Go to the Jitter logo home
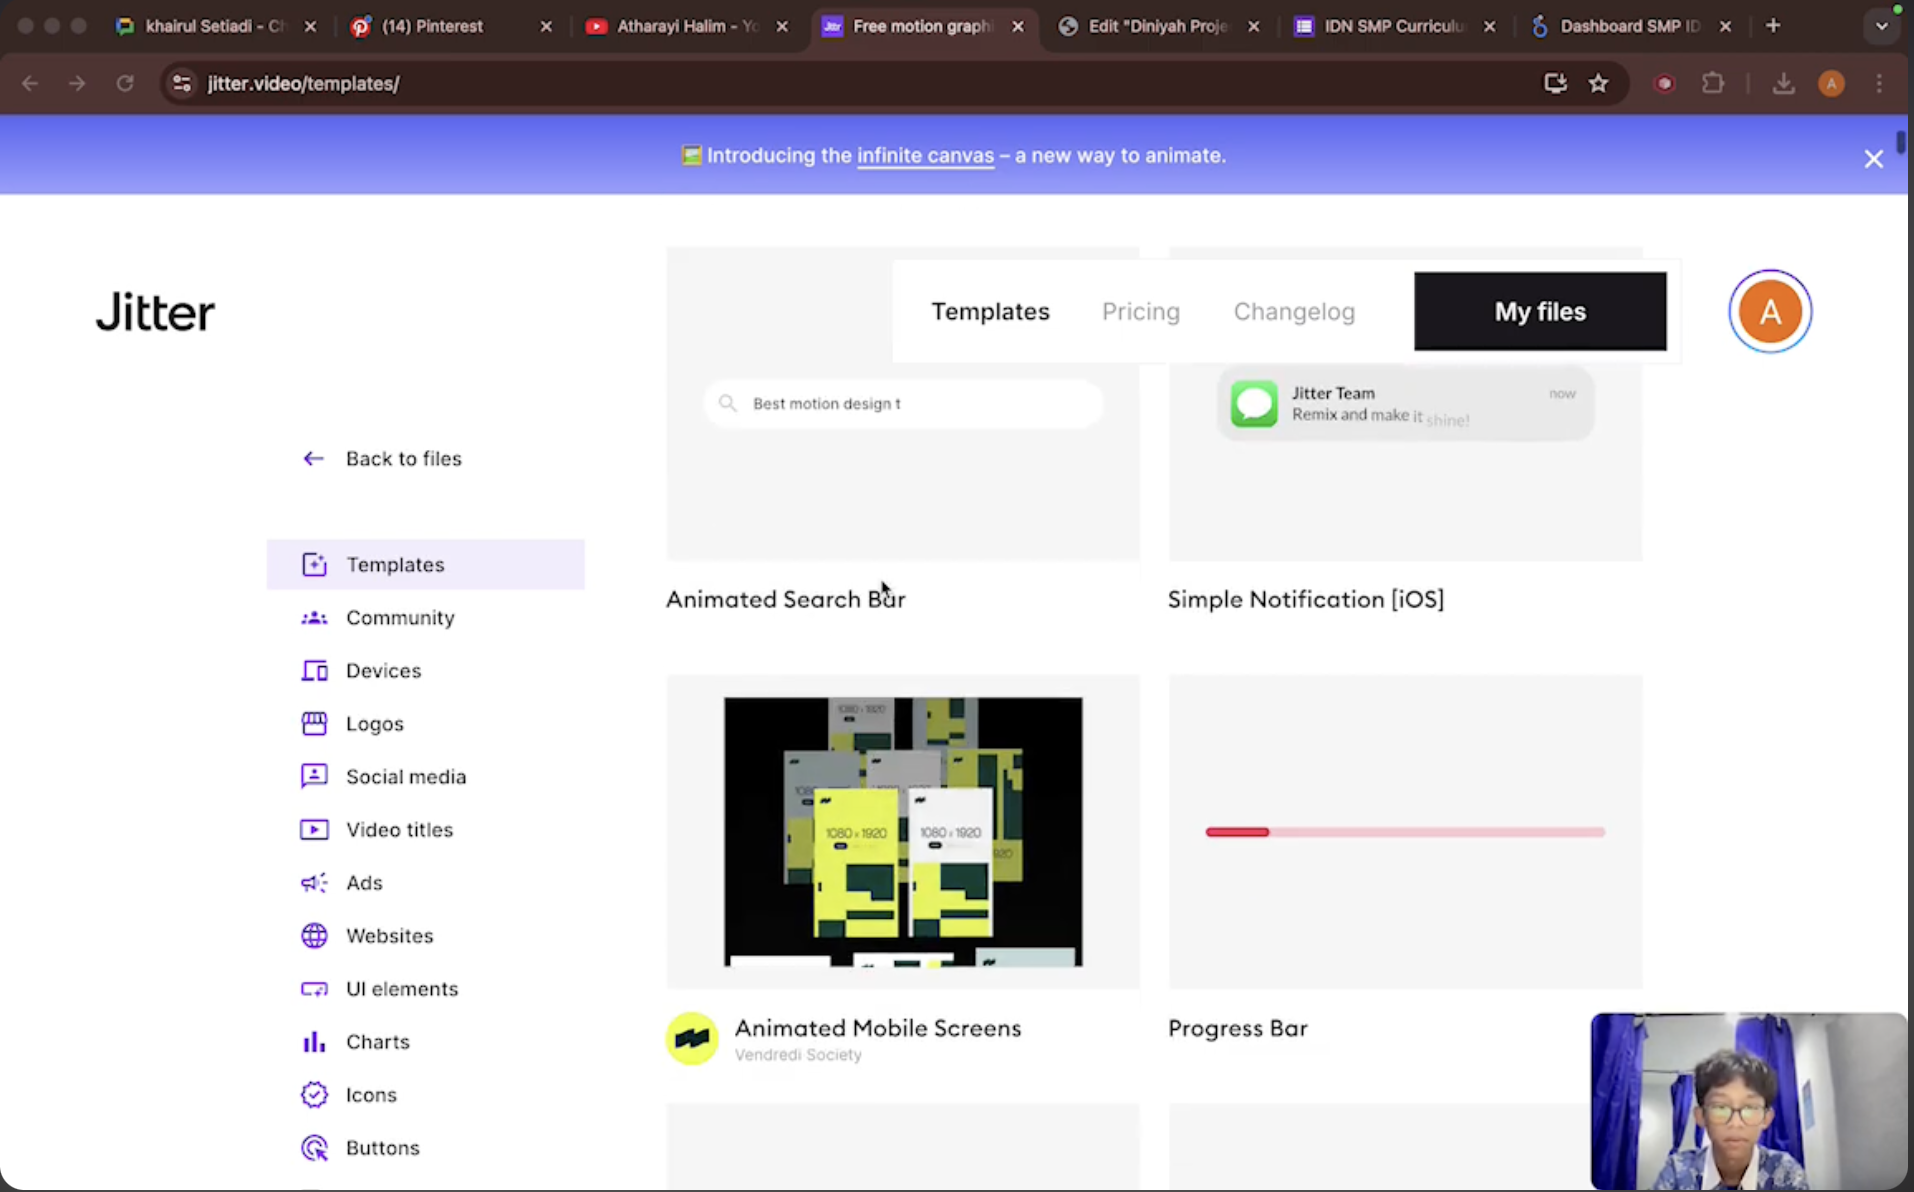 coord(155,312)
